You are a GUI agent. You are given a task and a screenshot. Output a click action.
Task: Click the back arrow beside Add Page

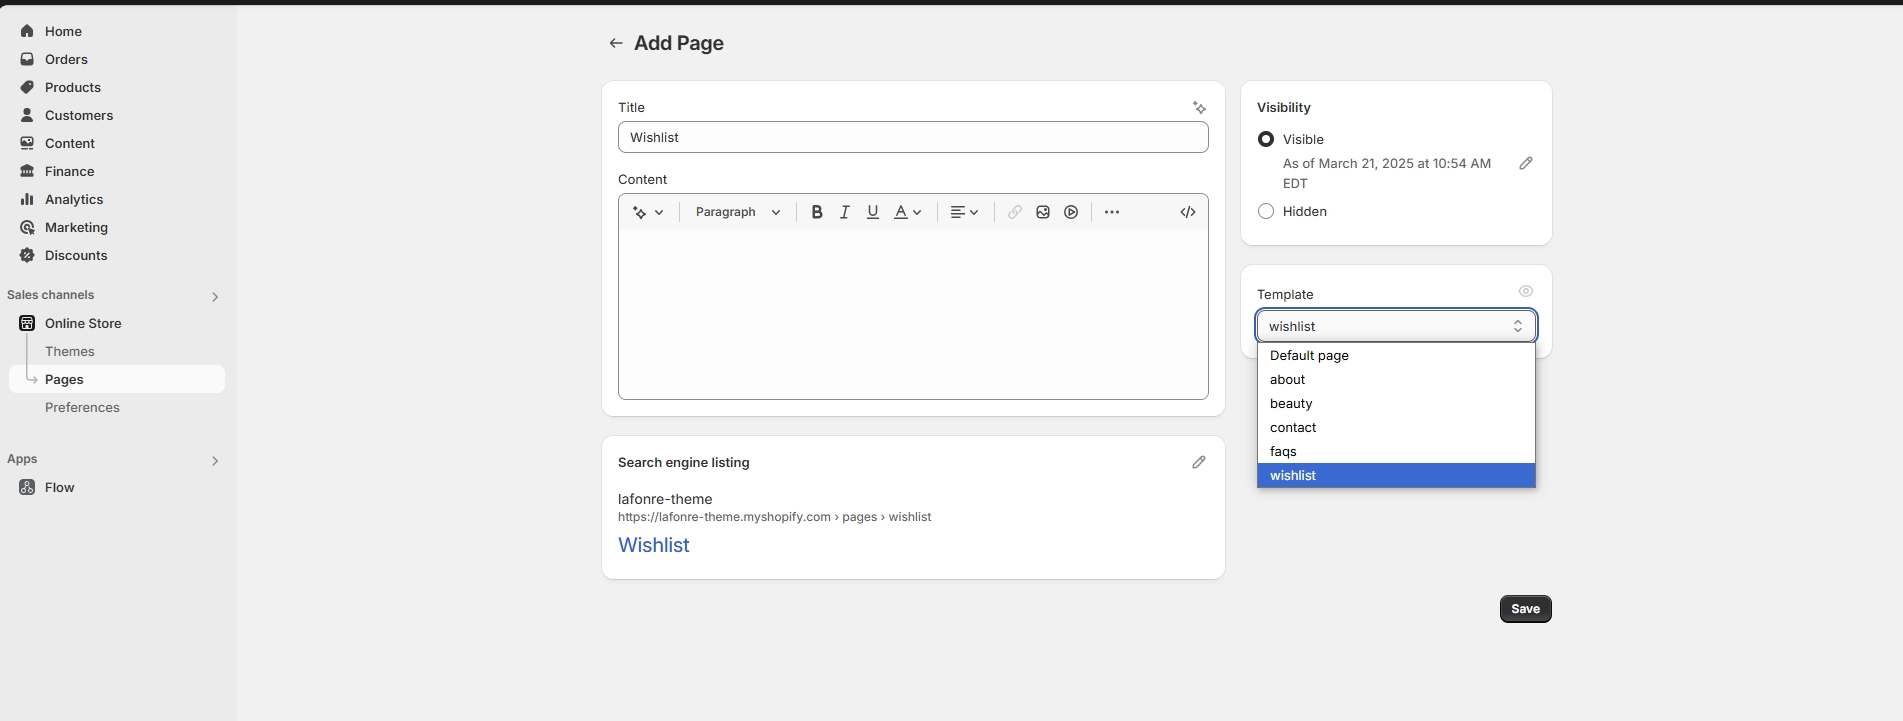coord(615,43)
